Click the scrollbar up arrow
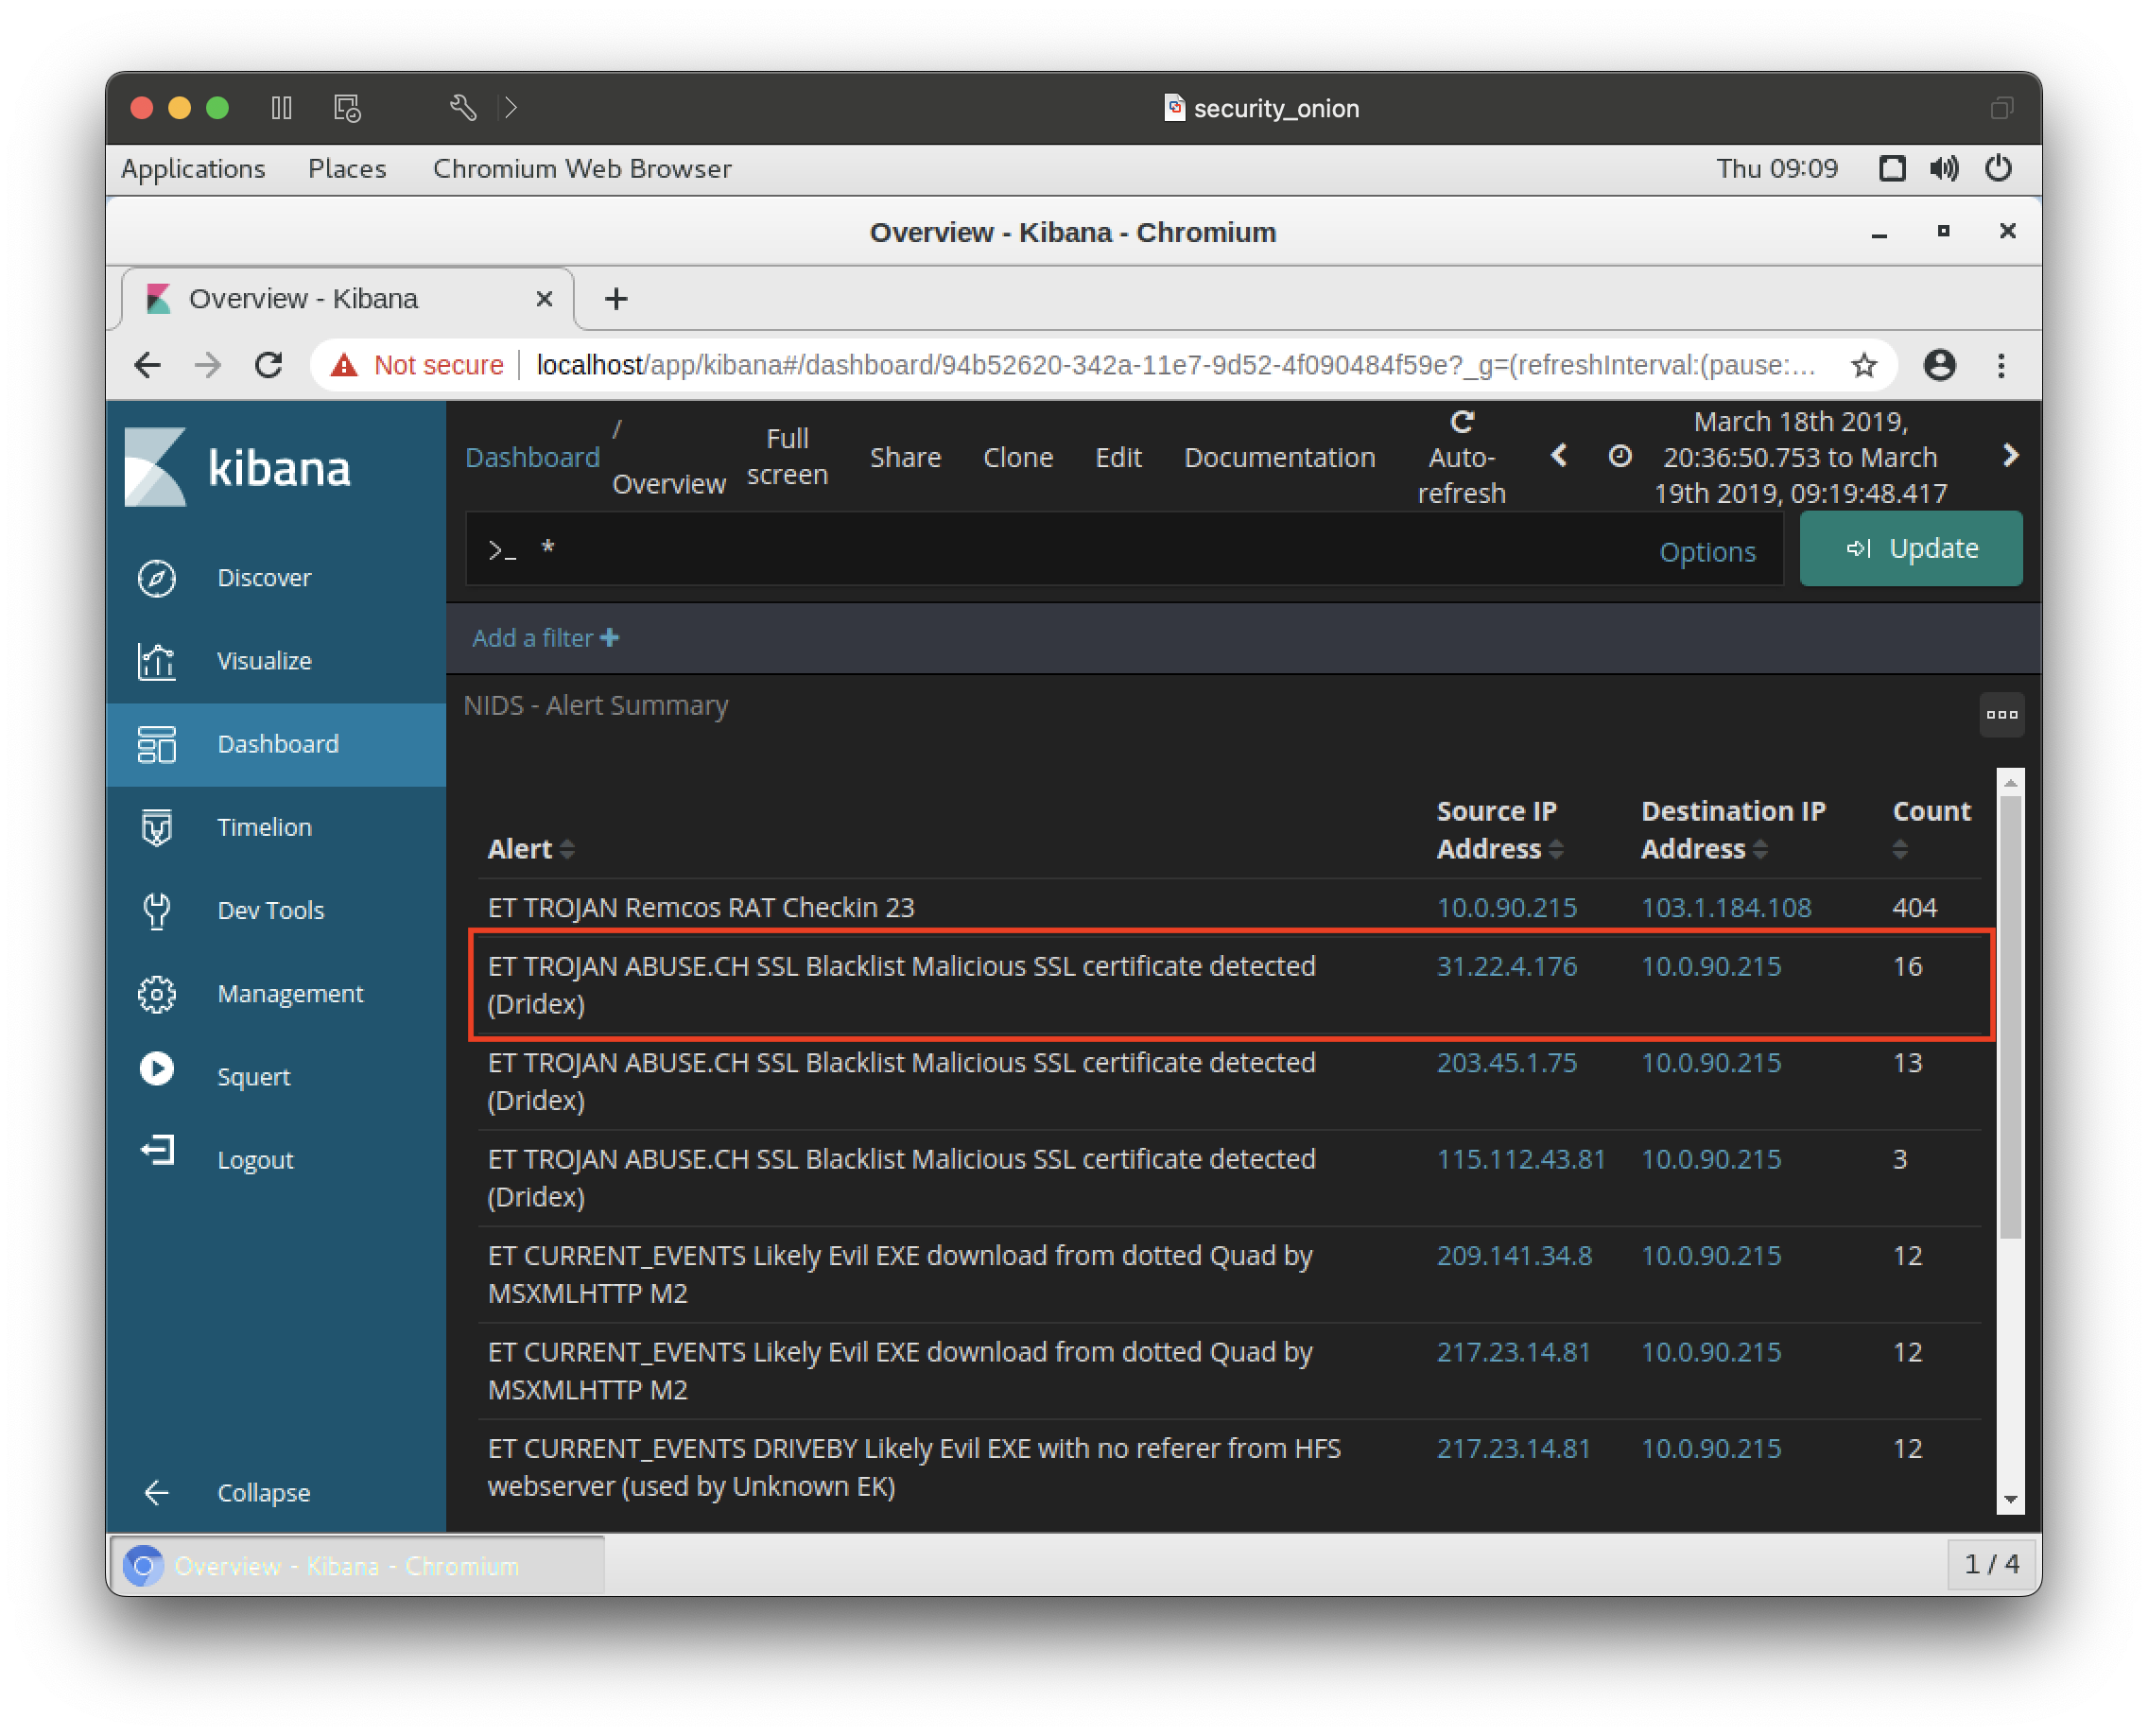The width and height of the screenshot is (2148, 1736). point(2009,783)
